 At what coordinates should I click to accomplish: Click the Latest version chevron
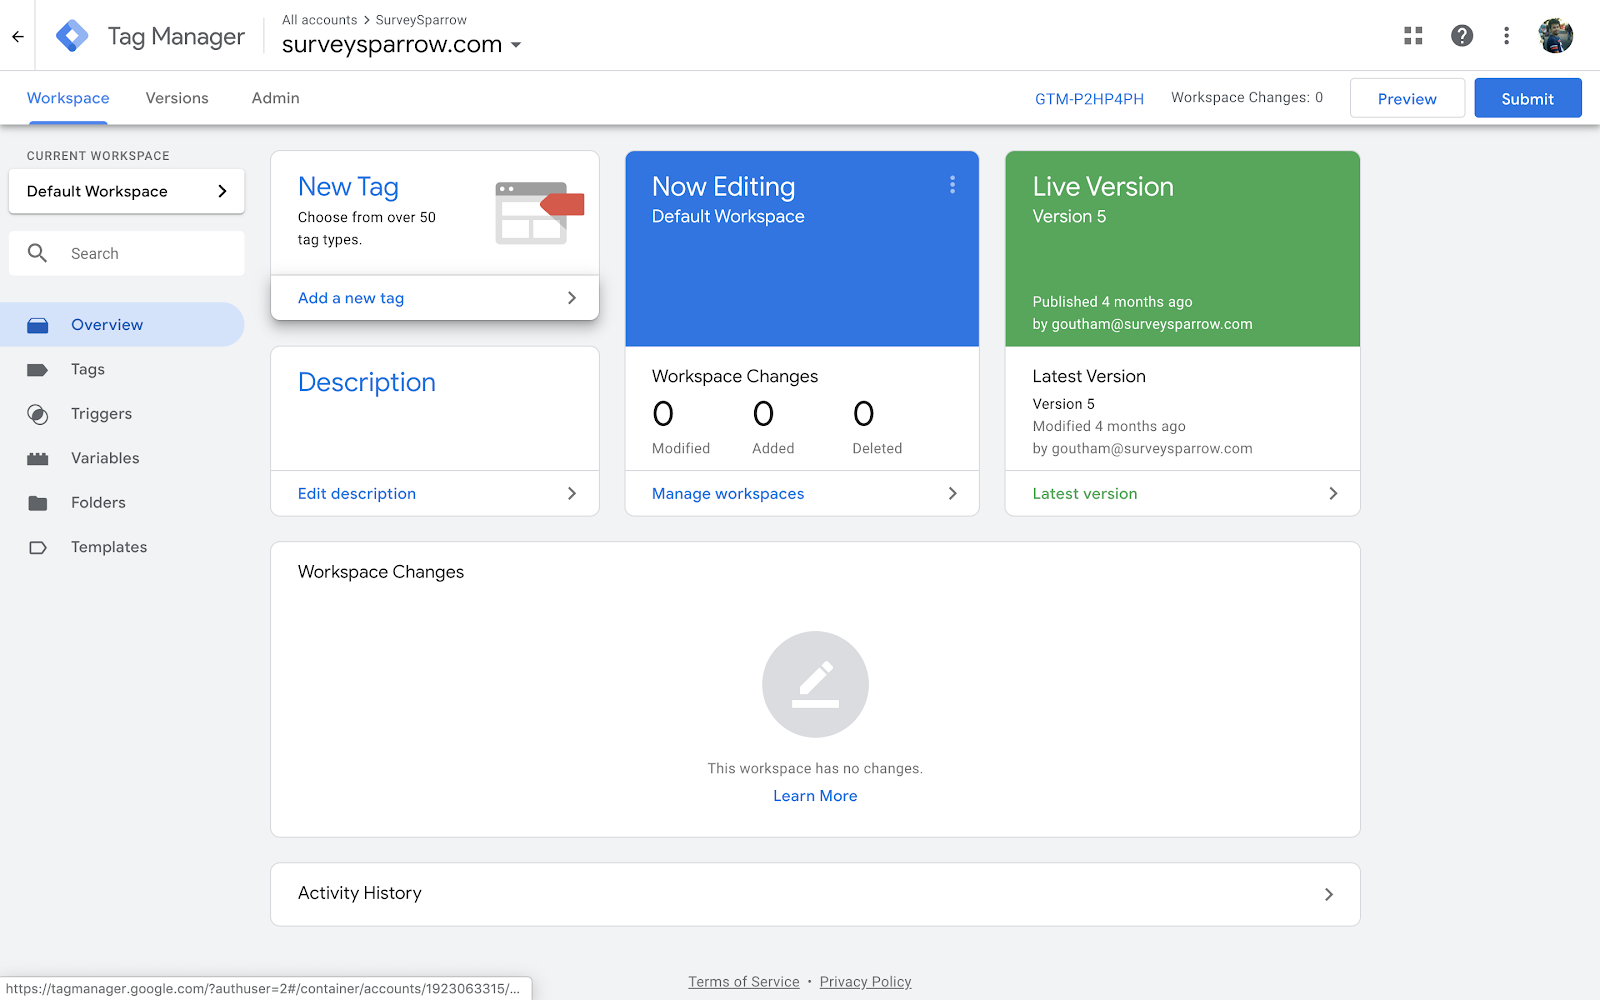1333,493
